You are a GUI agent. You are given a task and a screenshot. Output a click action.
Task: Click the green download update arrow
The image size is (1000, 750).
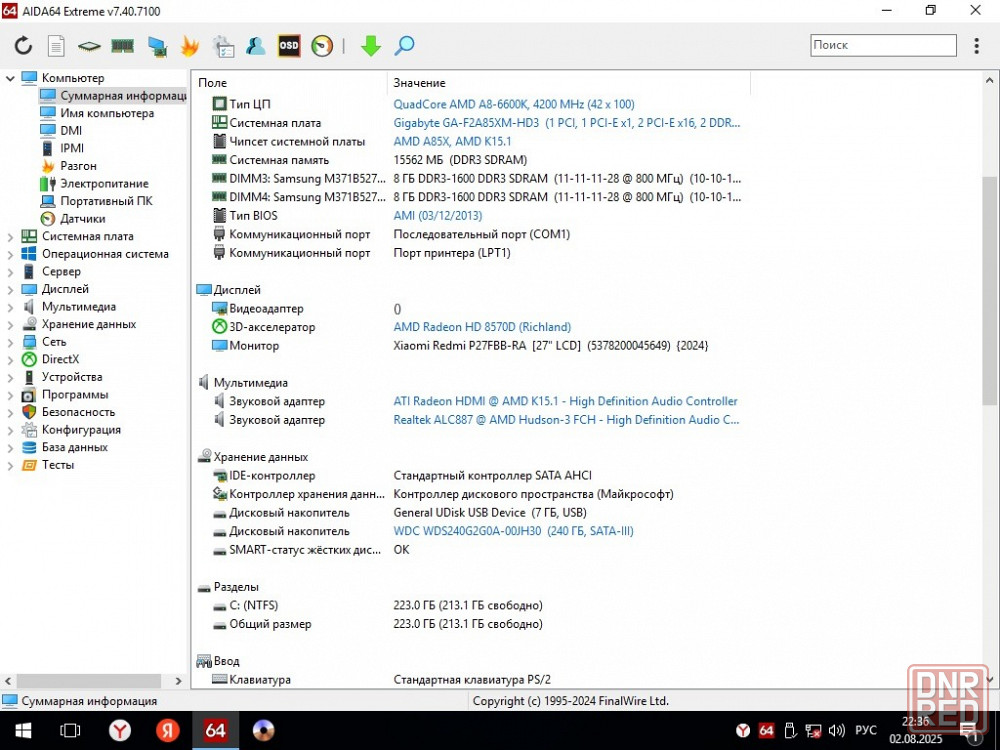(x=371, y=45)
